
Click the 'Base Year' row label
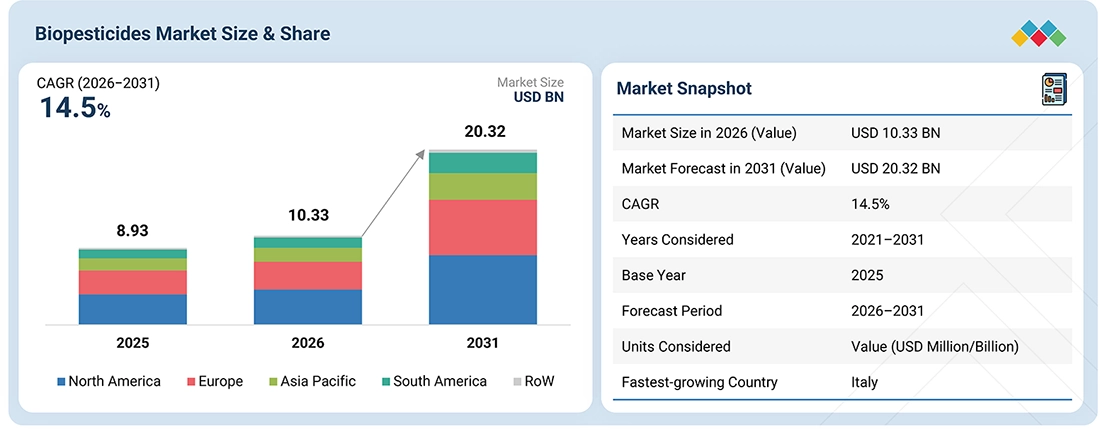(x=654, y=275)
